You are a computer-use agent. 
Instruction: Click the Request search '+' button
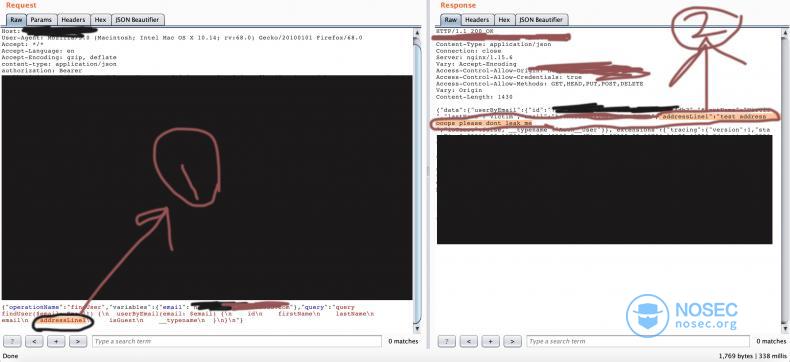56,341
